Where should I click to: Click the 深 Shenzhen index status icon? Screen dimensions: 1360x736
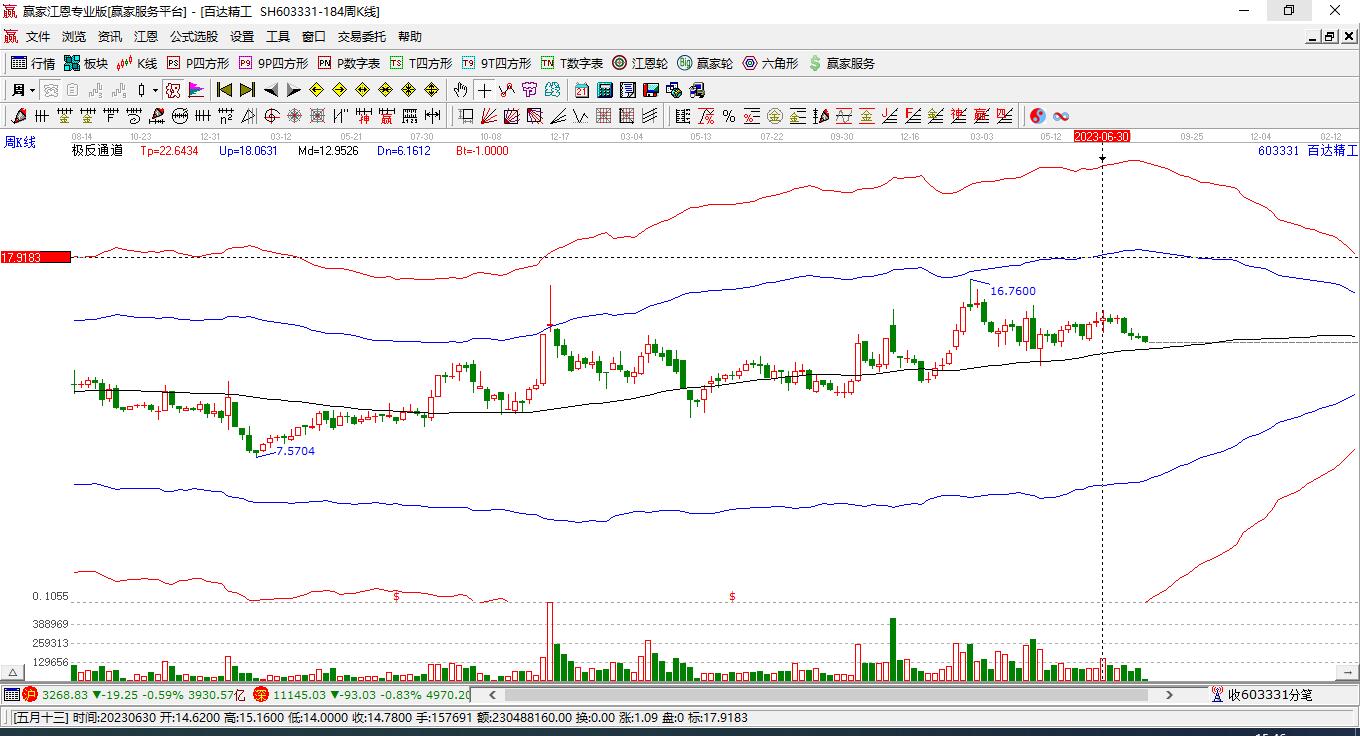pos(261,694)
